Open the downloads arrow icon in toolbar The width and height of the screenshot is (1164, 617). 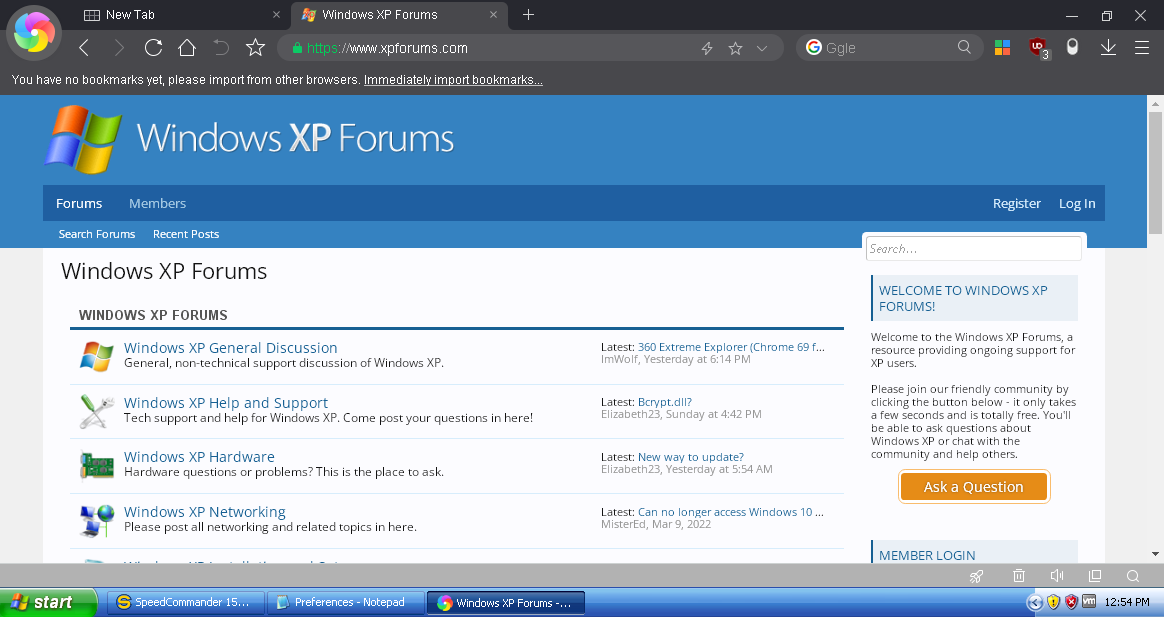click(x=1108, y=48)
